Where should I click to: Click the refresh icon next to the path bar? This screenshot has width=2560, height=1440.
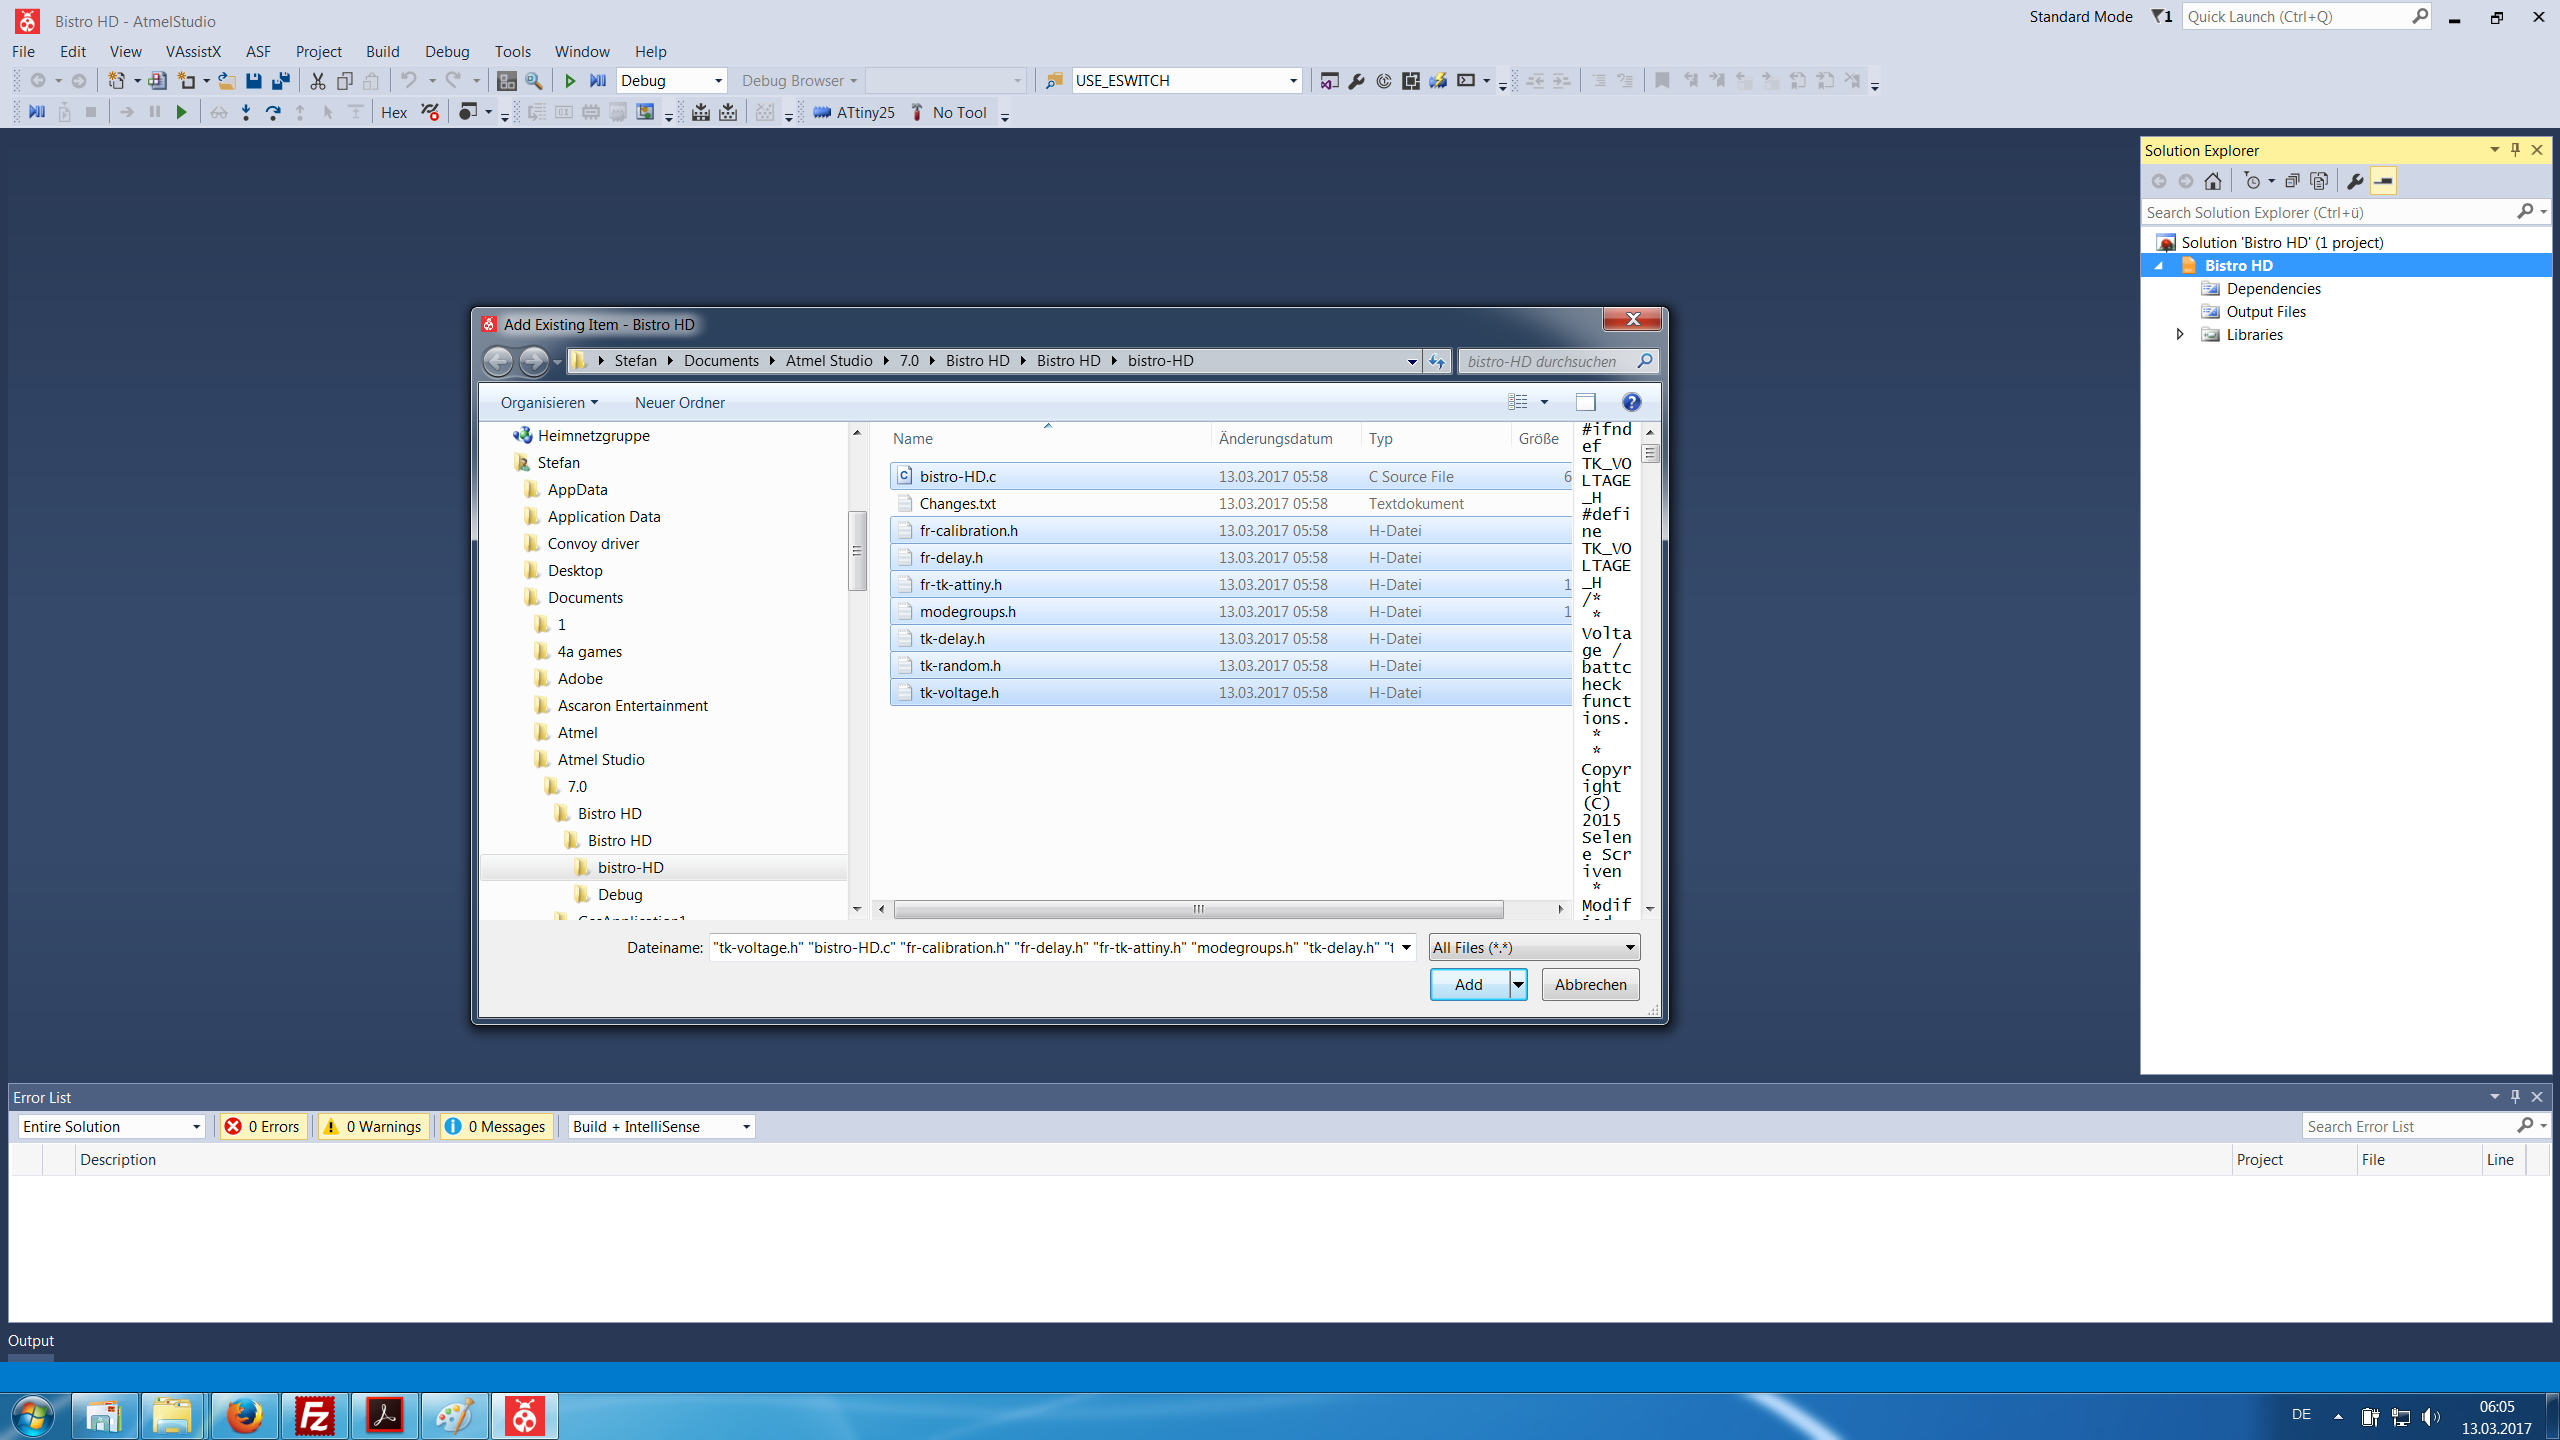coord(1437,361)
